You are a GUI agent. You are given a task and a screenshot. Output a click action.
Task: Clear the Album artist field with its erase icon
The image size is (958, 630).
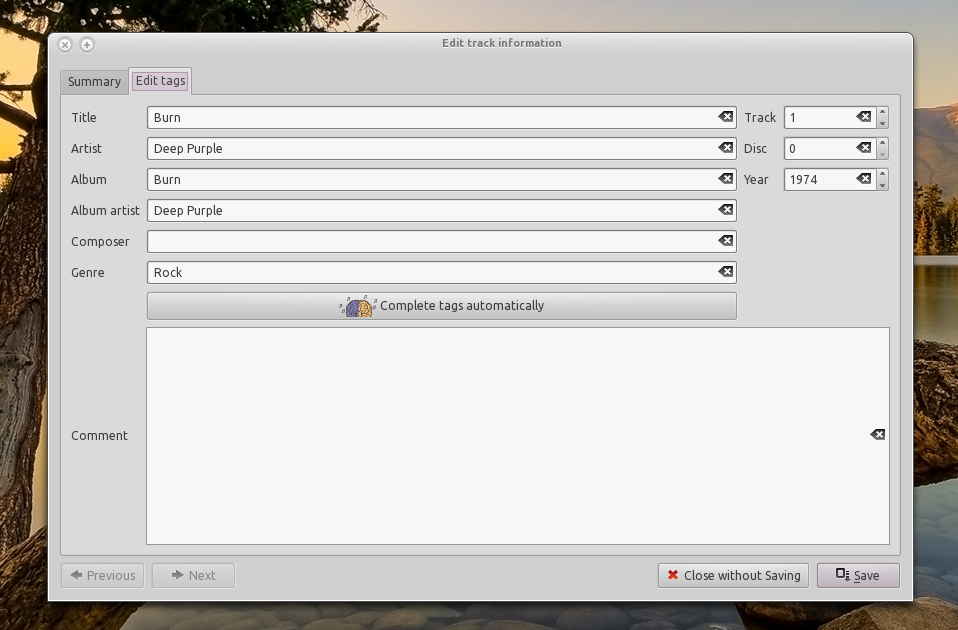(725, 210)
